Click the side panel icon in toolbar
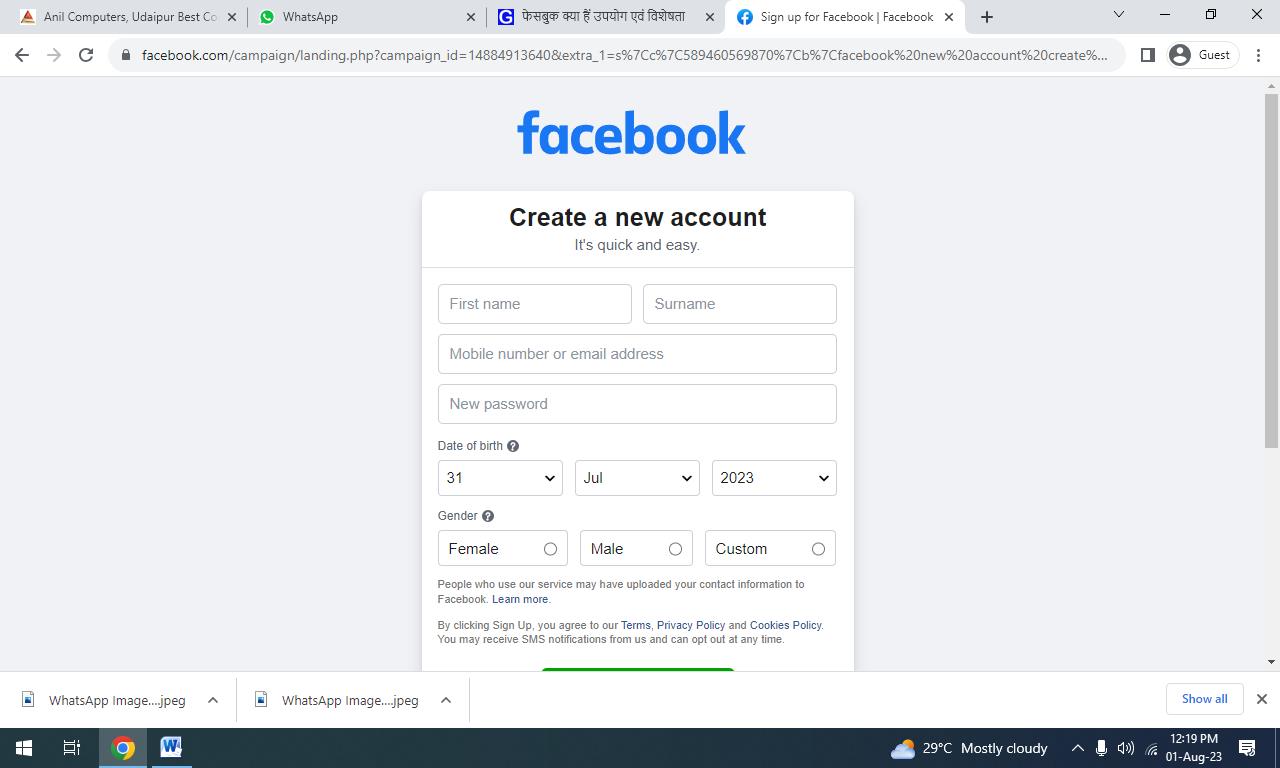This screenshot has height=768, width=1280. click(1148, 55)
